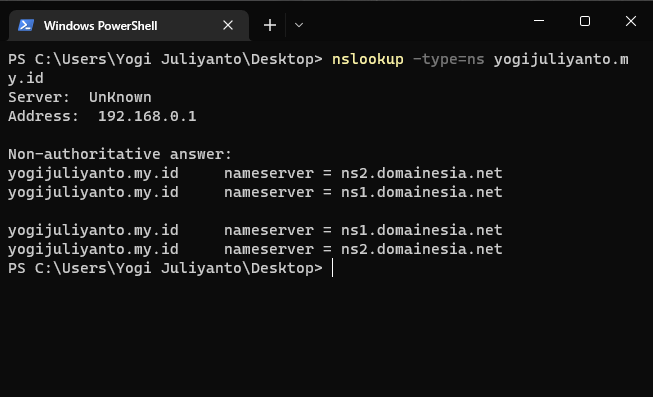653x397 pixels.
Task: Click the second ns1.domainesia.net output entry
Action: 421,230
